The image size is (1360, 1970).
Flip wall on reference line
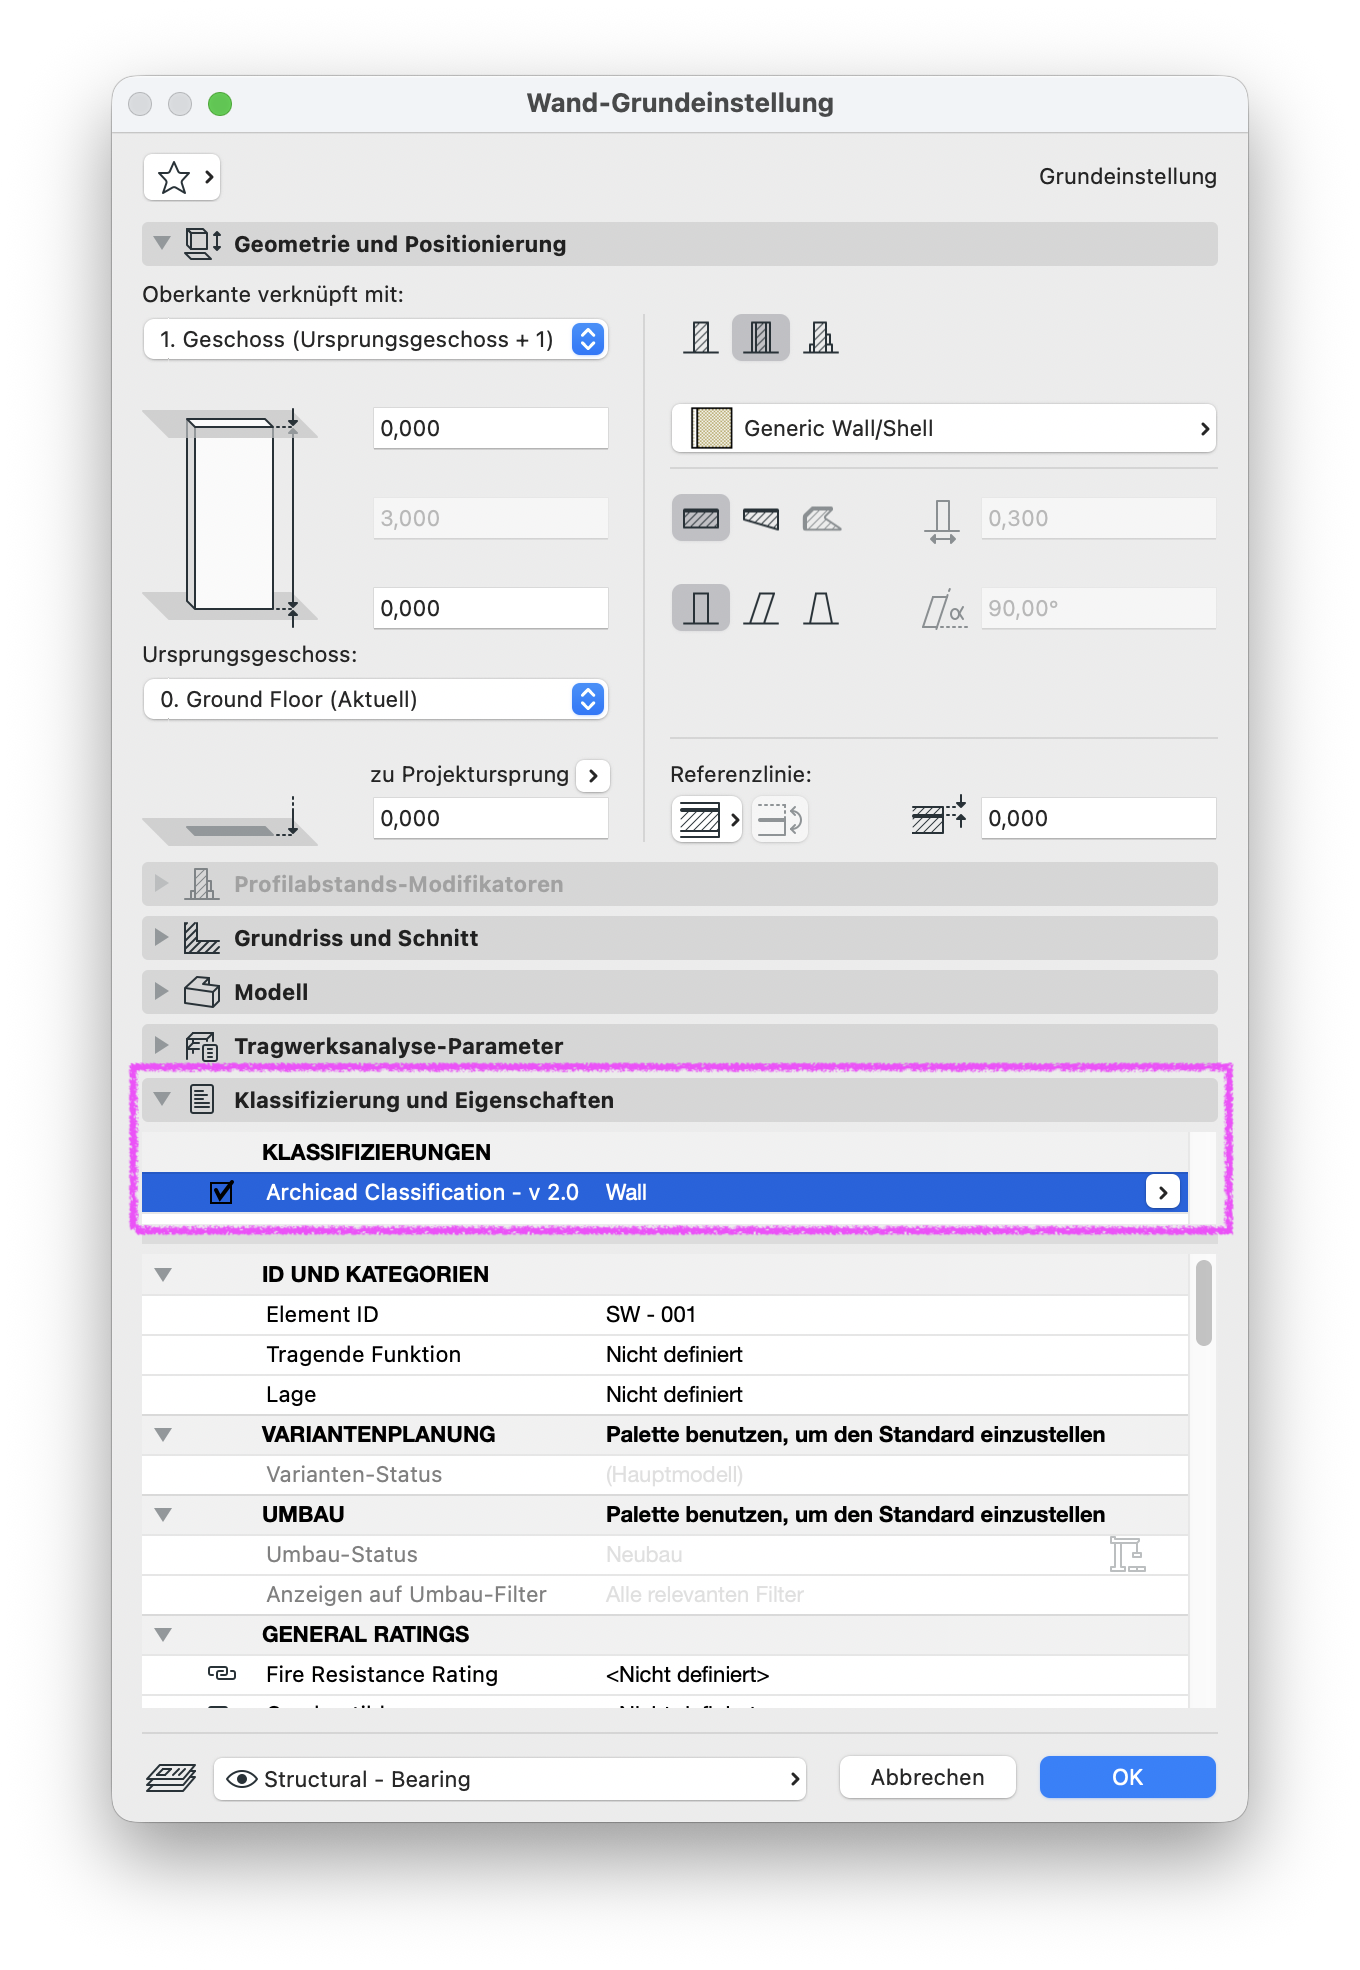(780, 820)
